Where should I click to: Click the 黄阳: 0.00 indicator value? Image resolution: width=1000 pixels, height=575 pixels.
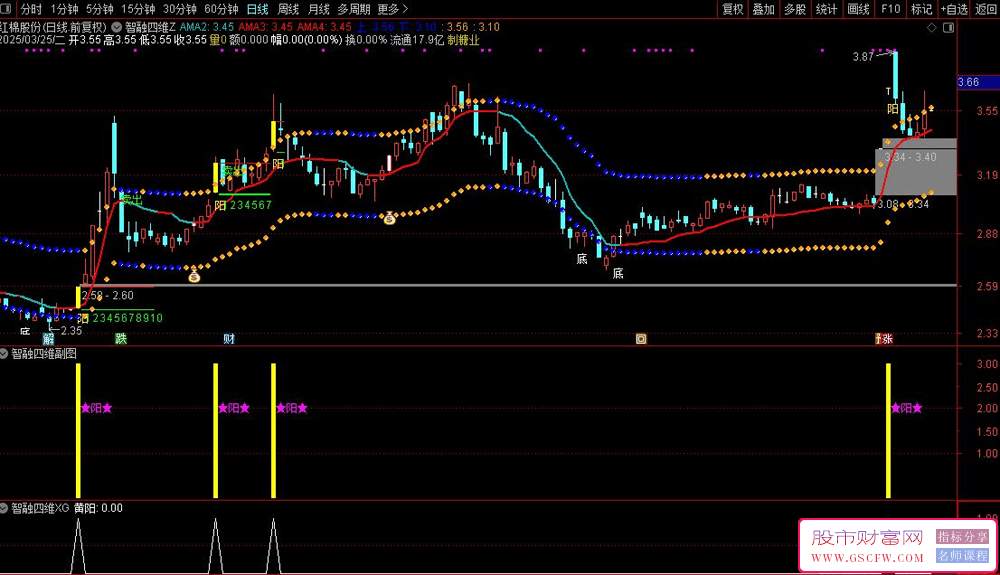click(x=98, y=508)
